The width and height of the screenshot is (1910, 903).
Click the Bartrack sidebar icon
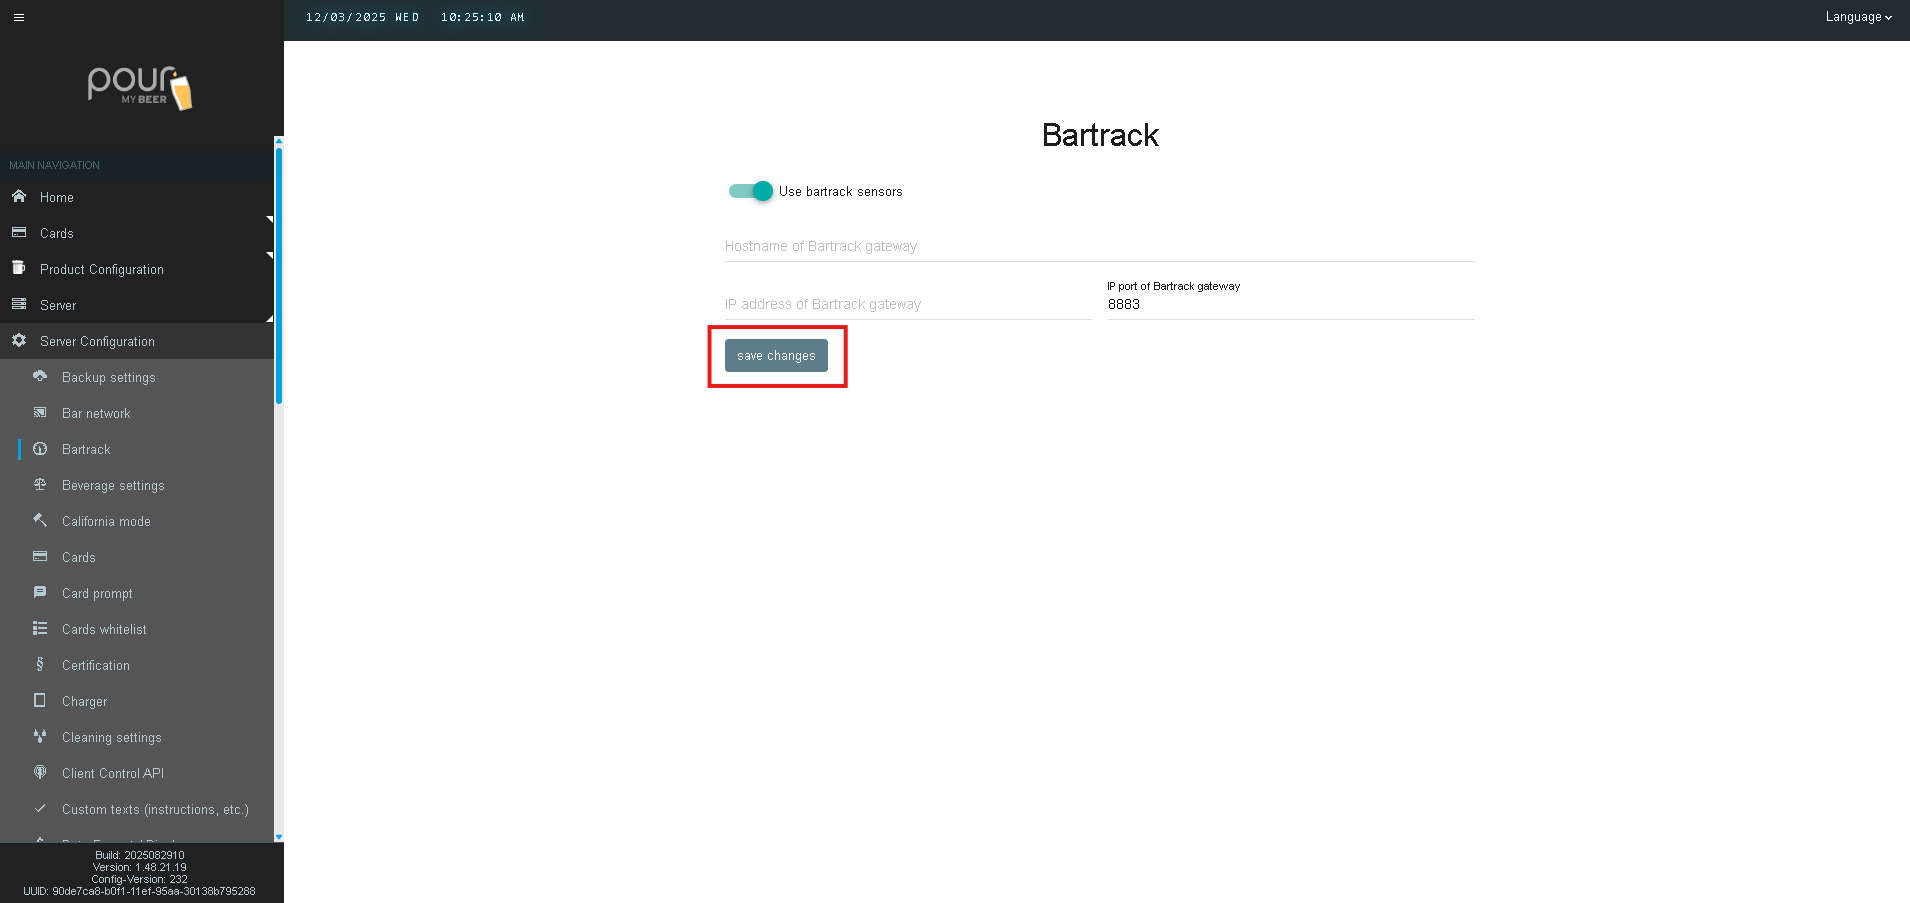40,449
